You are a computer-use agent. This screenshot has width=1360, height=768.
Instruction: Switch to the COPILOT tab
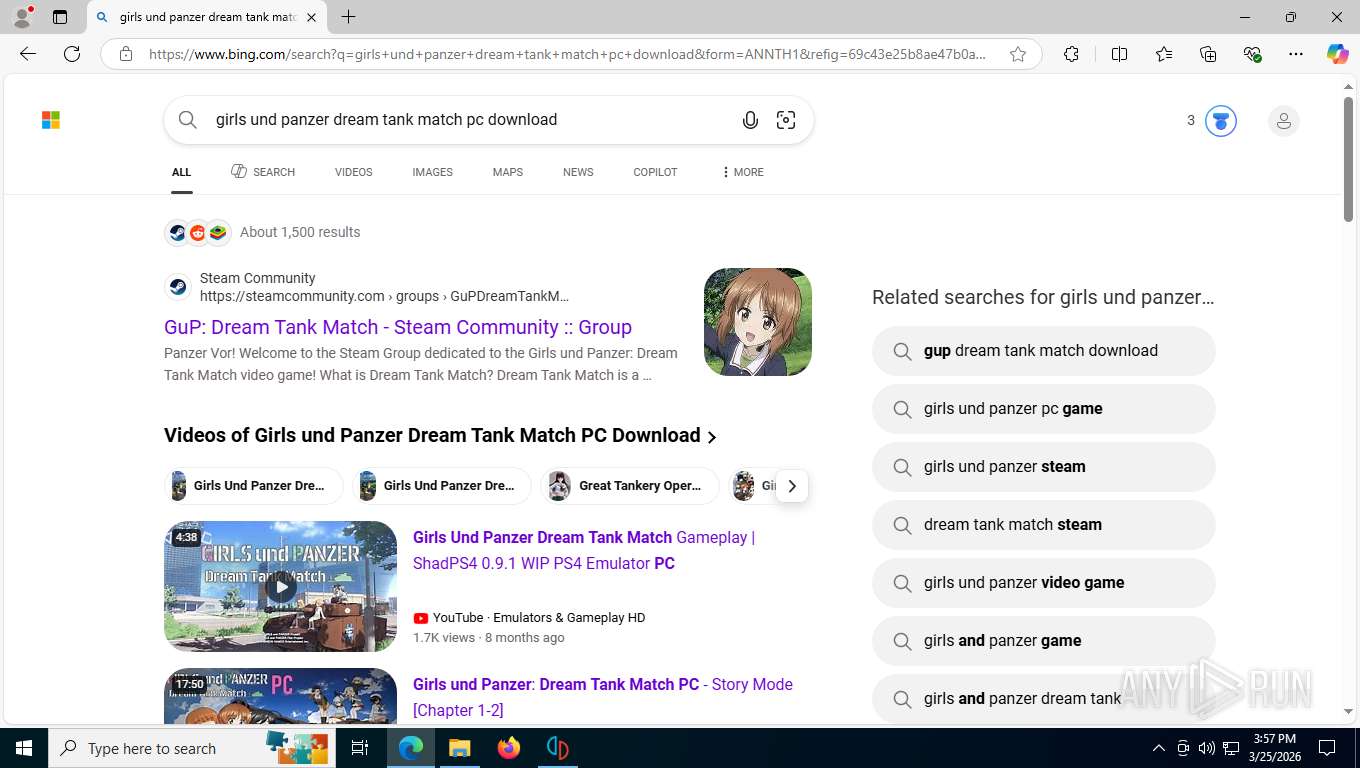[x=655, y=172]
